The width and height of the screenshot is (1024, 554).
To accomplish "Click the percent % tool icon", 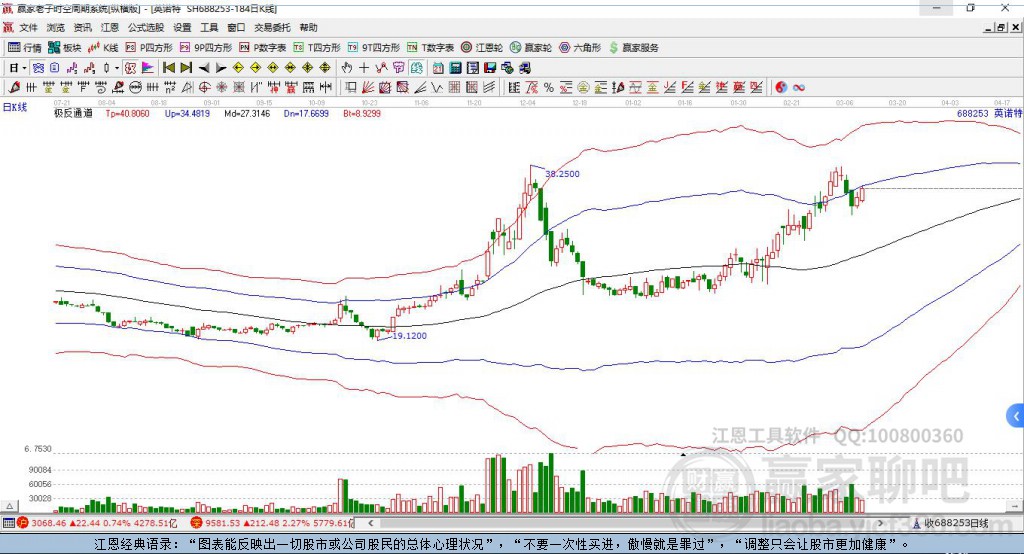I will [549, 88].
